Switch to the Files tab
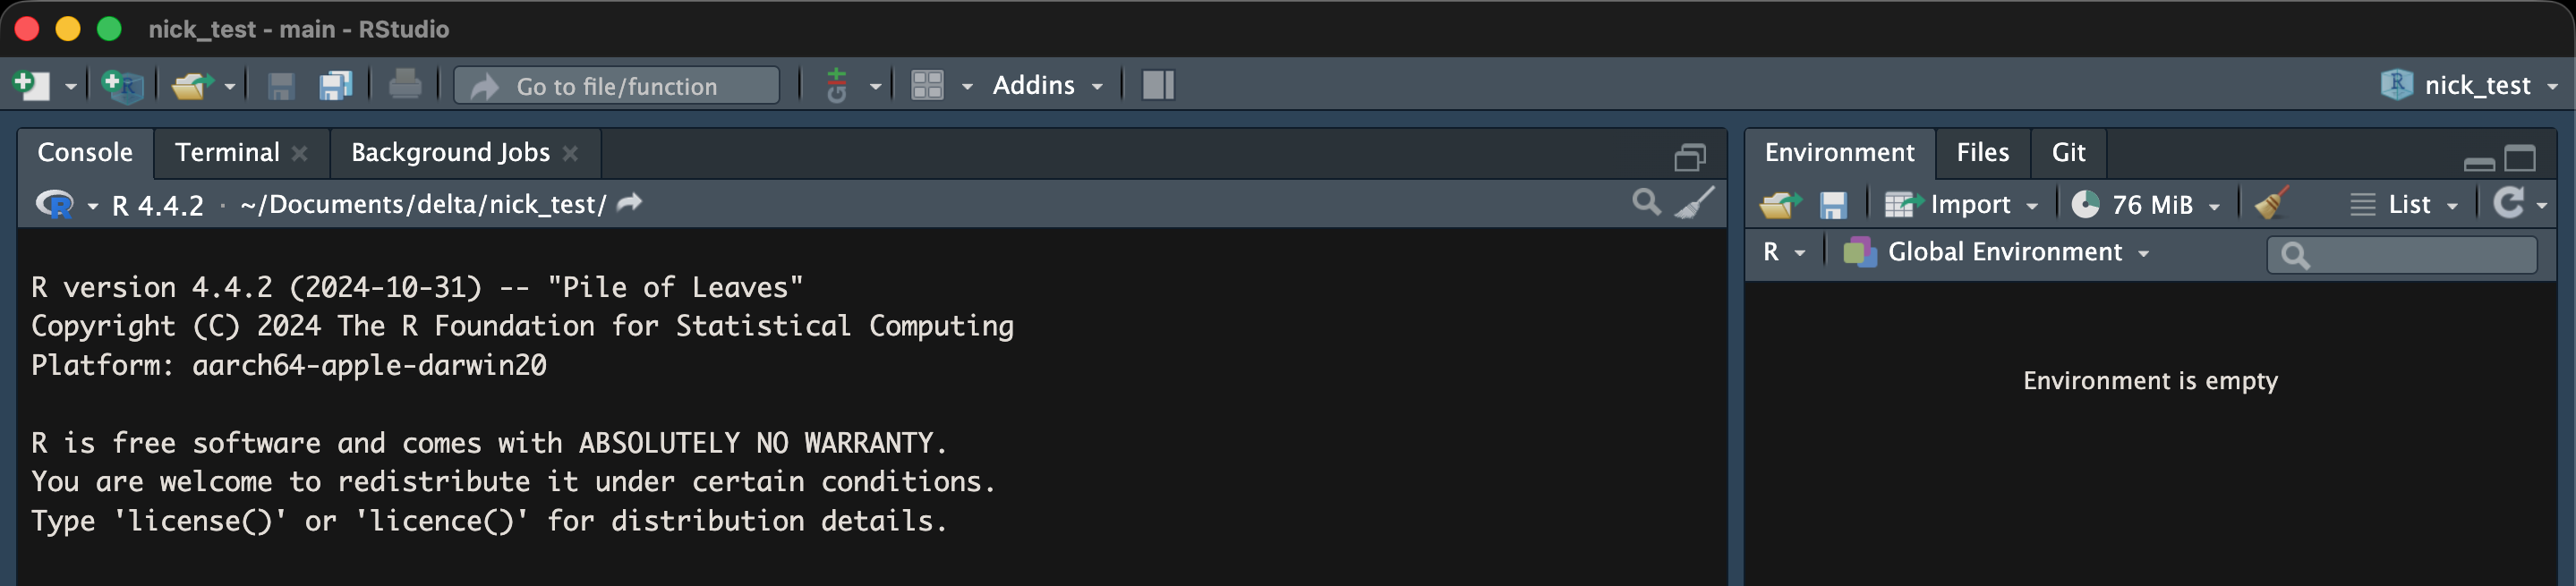The width and height of the screenshot is (2576, 586). coord(1982,153)
